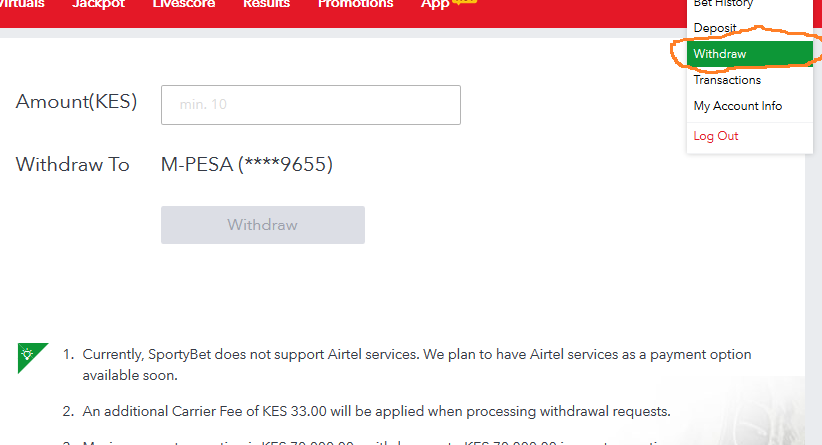The width and height of the screenshot is (822, 445).
Task: Click the Amount(KES) field label
Action: (x=77, y=102)
